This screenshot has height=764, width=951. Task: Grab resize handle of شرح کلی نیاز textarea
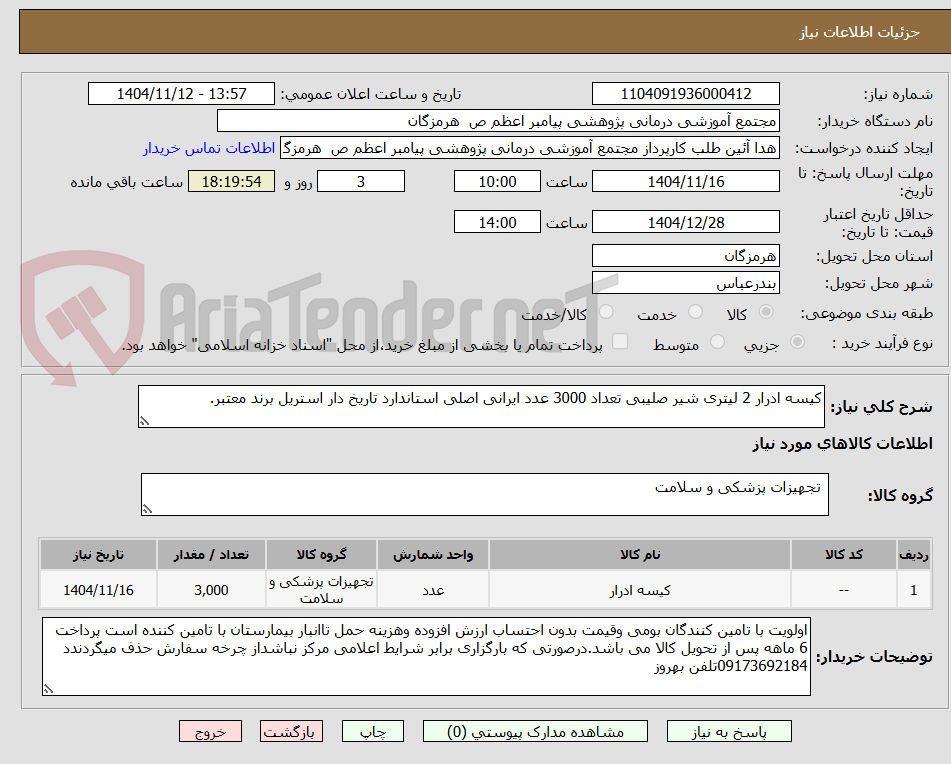coord(144,421)
